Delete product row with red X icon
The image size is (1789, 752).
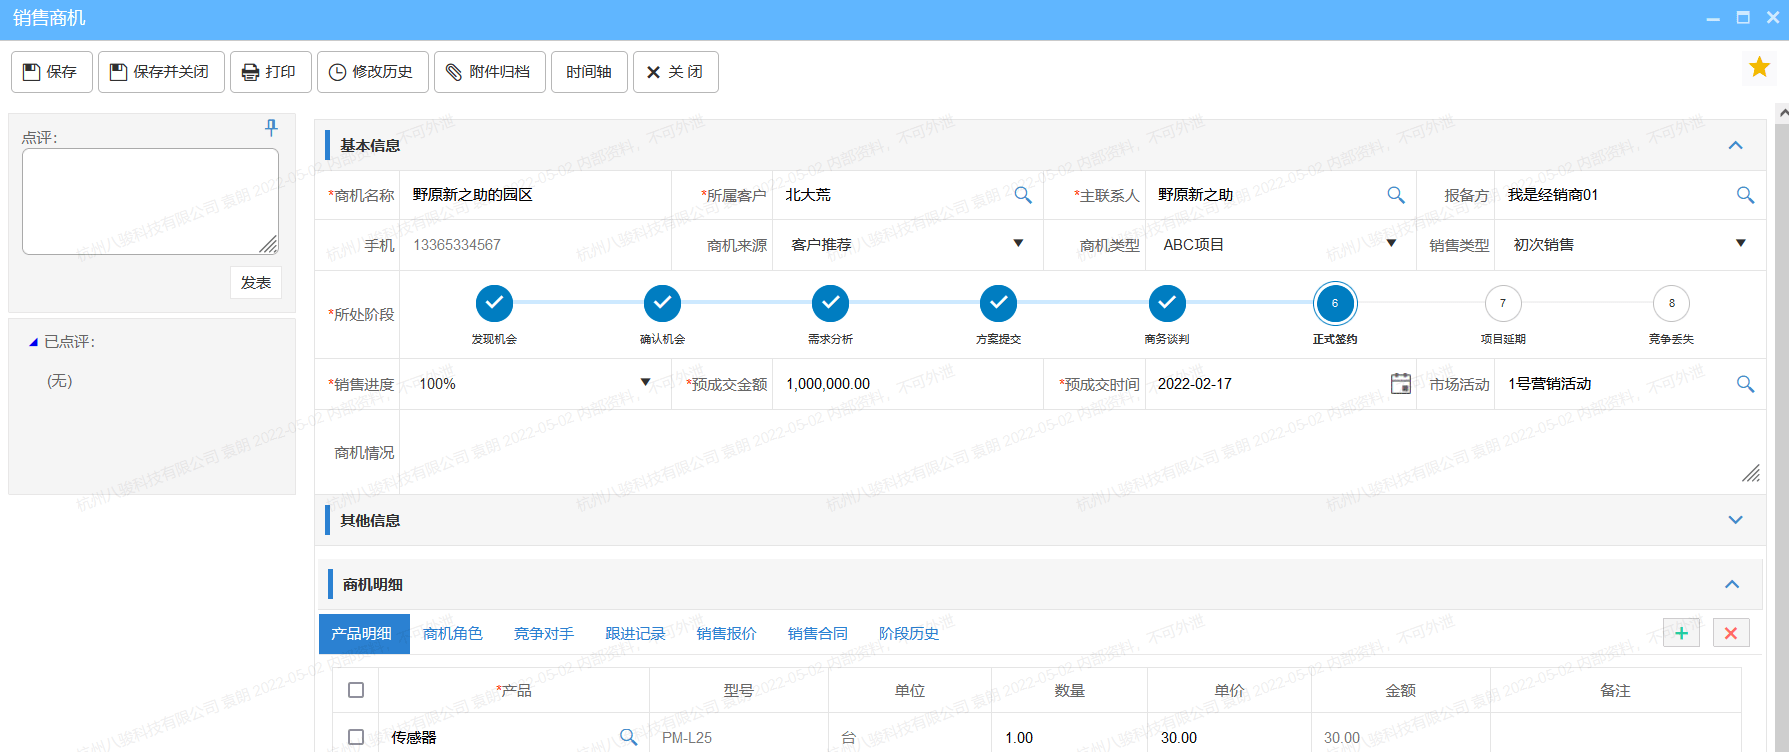coord(1730,633)
